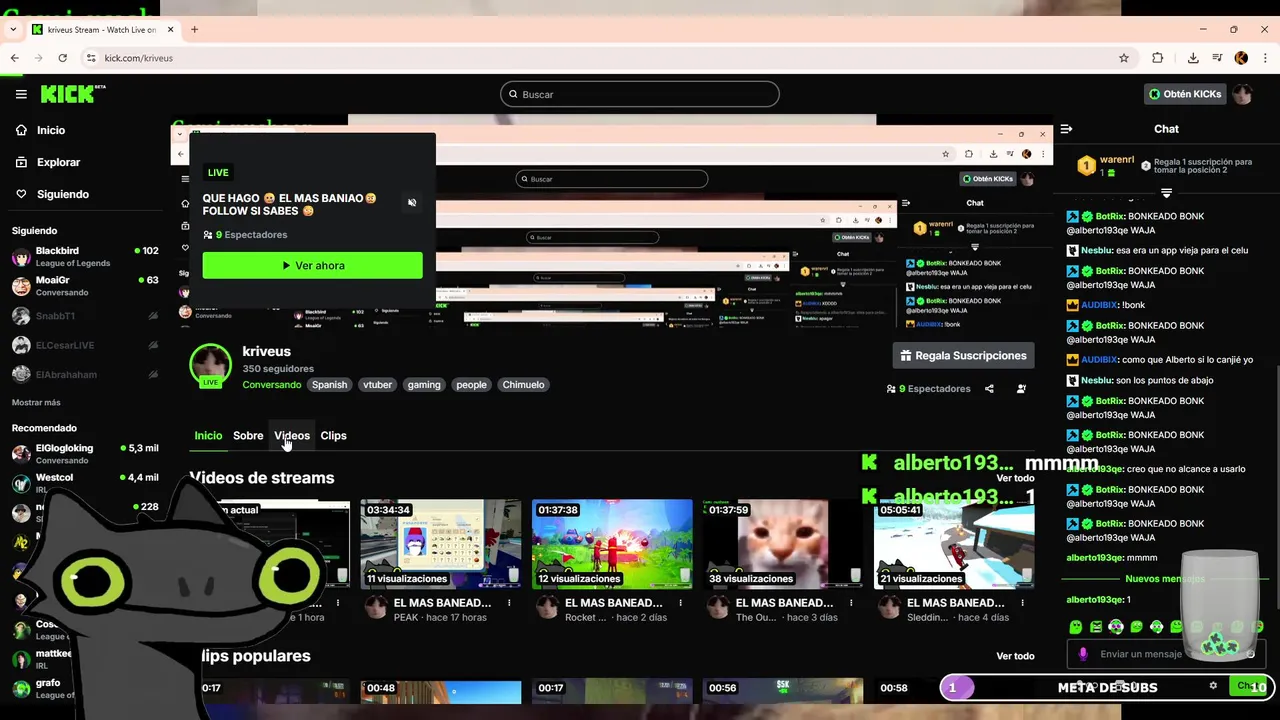Open recommended channel Westcol
The width and height of the screenshot is (1280, 720).
tap(85, 483)
